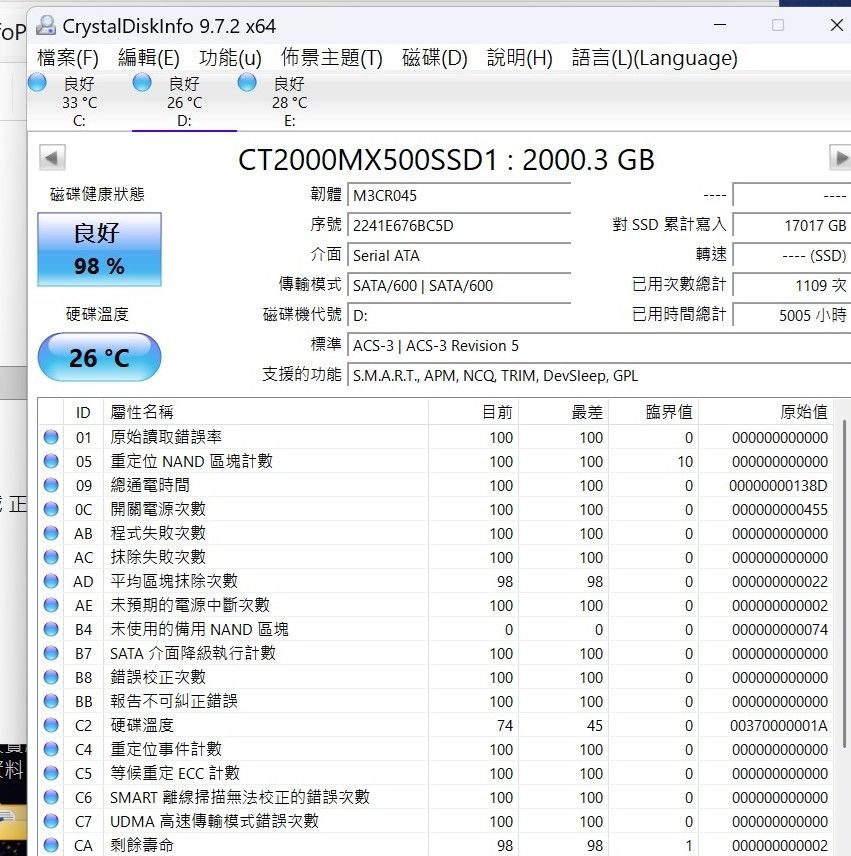The image size is (851, 856).
Task: Click the blue status orb for drive C:
Action: point(37,83)
